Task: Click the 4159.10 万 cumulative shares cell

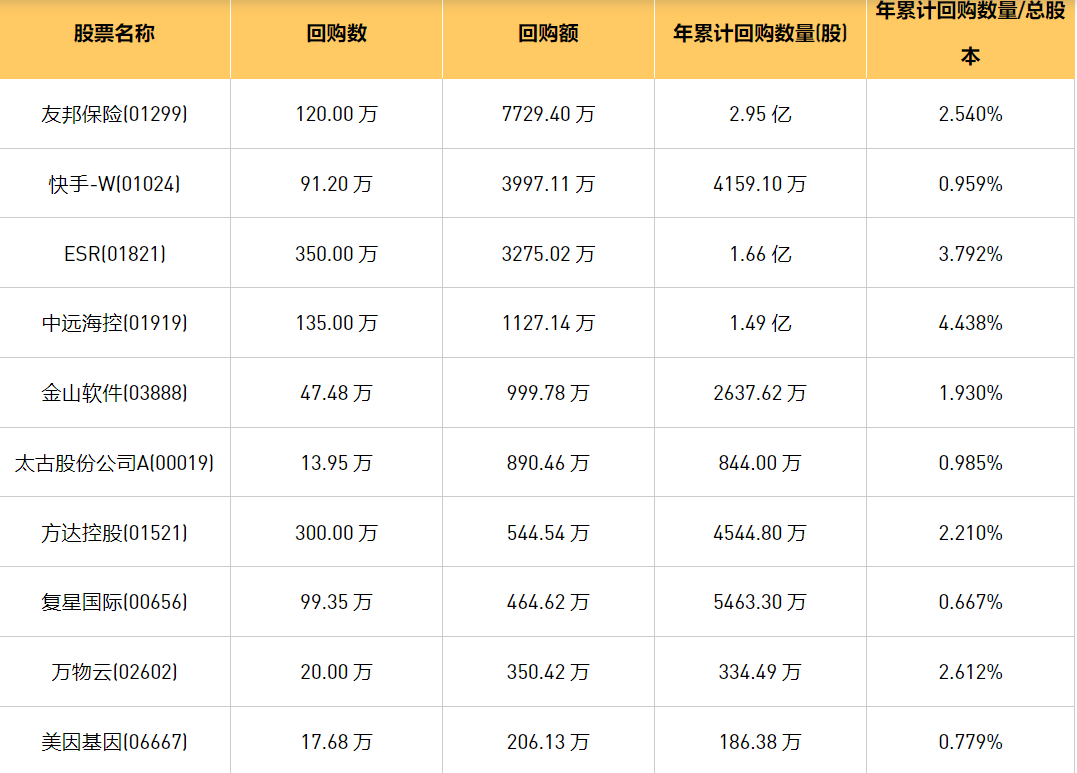Action: coord(760,184)
